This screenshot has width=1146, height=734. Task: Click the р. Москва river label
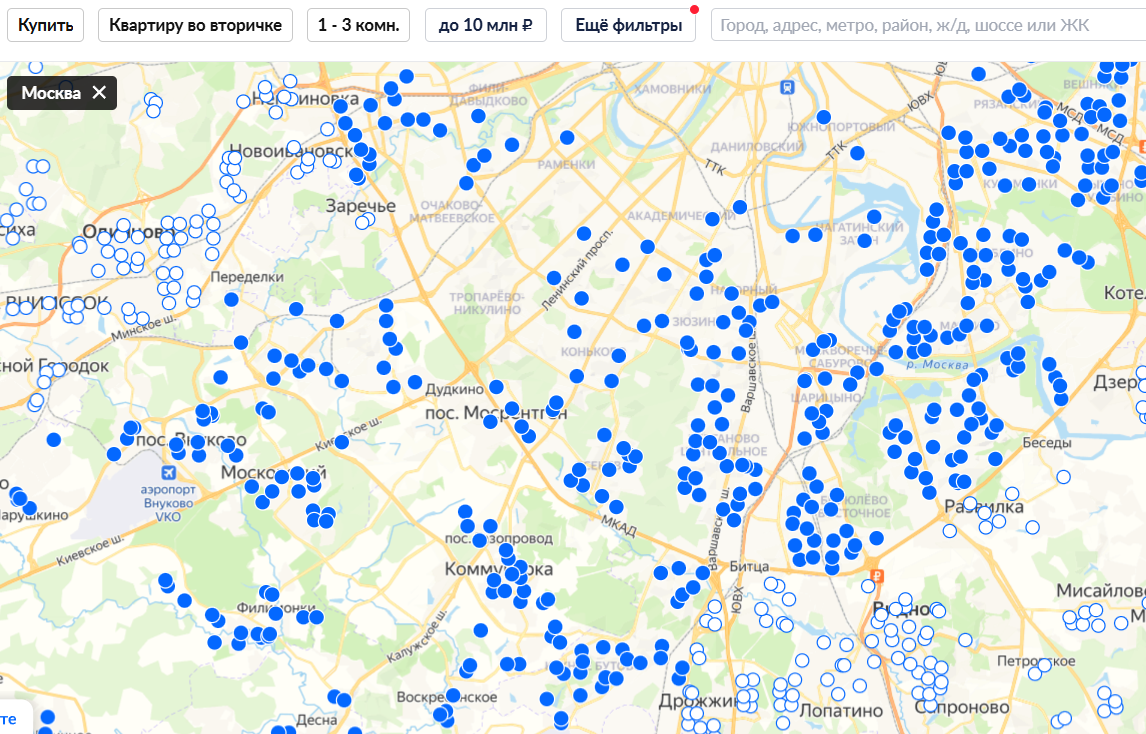tap(937, 364)
